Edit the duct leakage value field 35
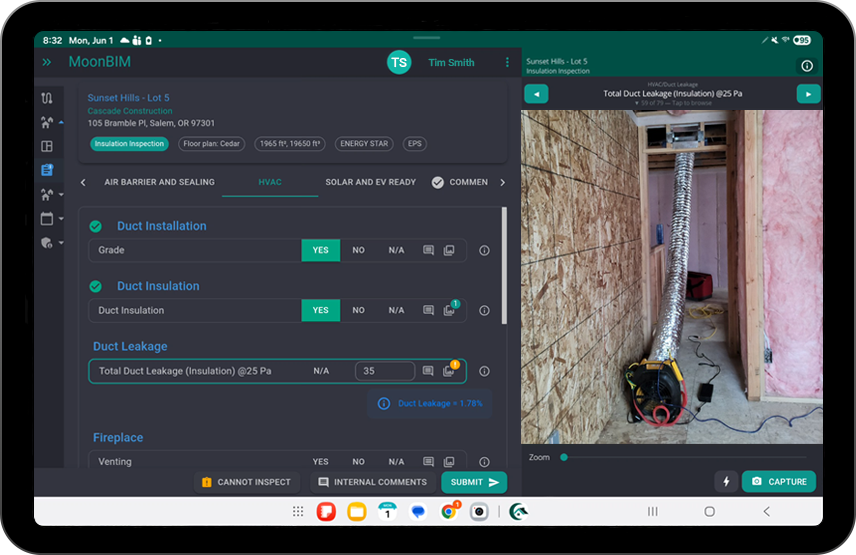The image size is (856, 555). 385,371
